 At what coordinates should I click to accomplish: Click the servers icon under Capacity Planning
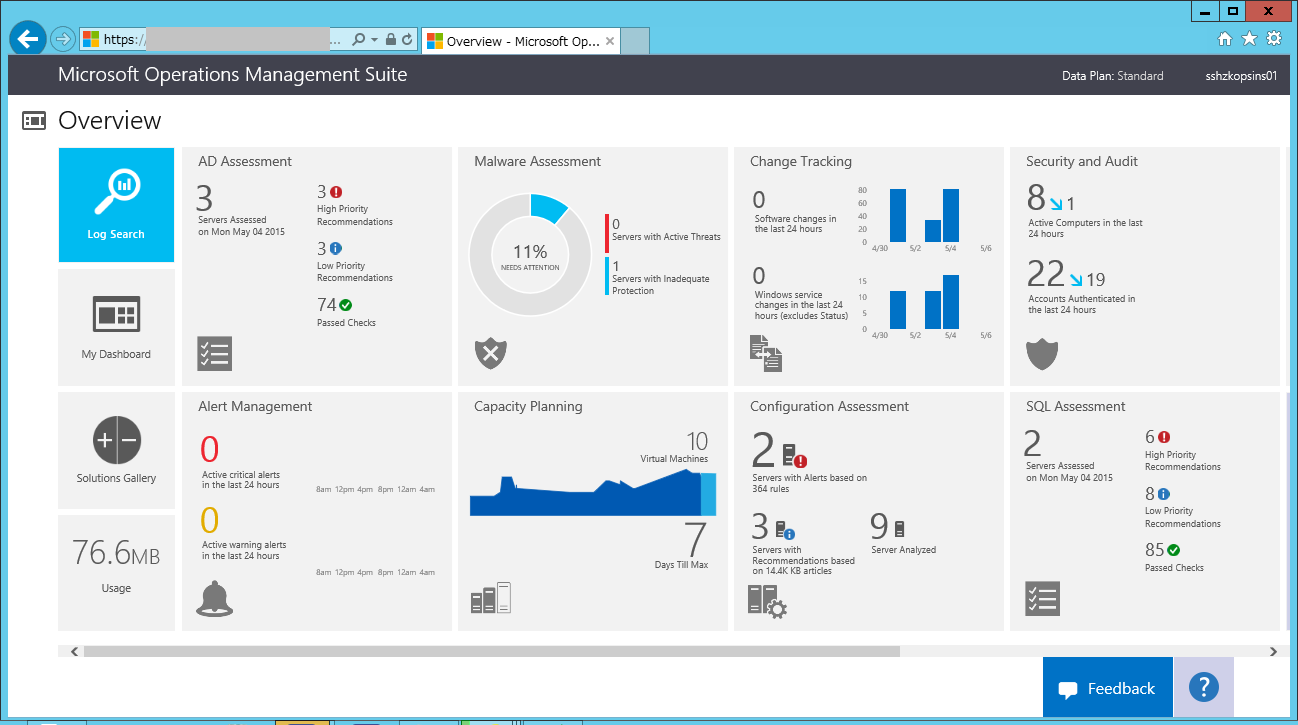coord(490,598)
